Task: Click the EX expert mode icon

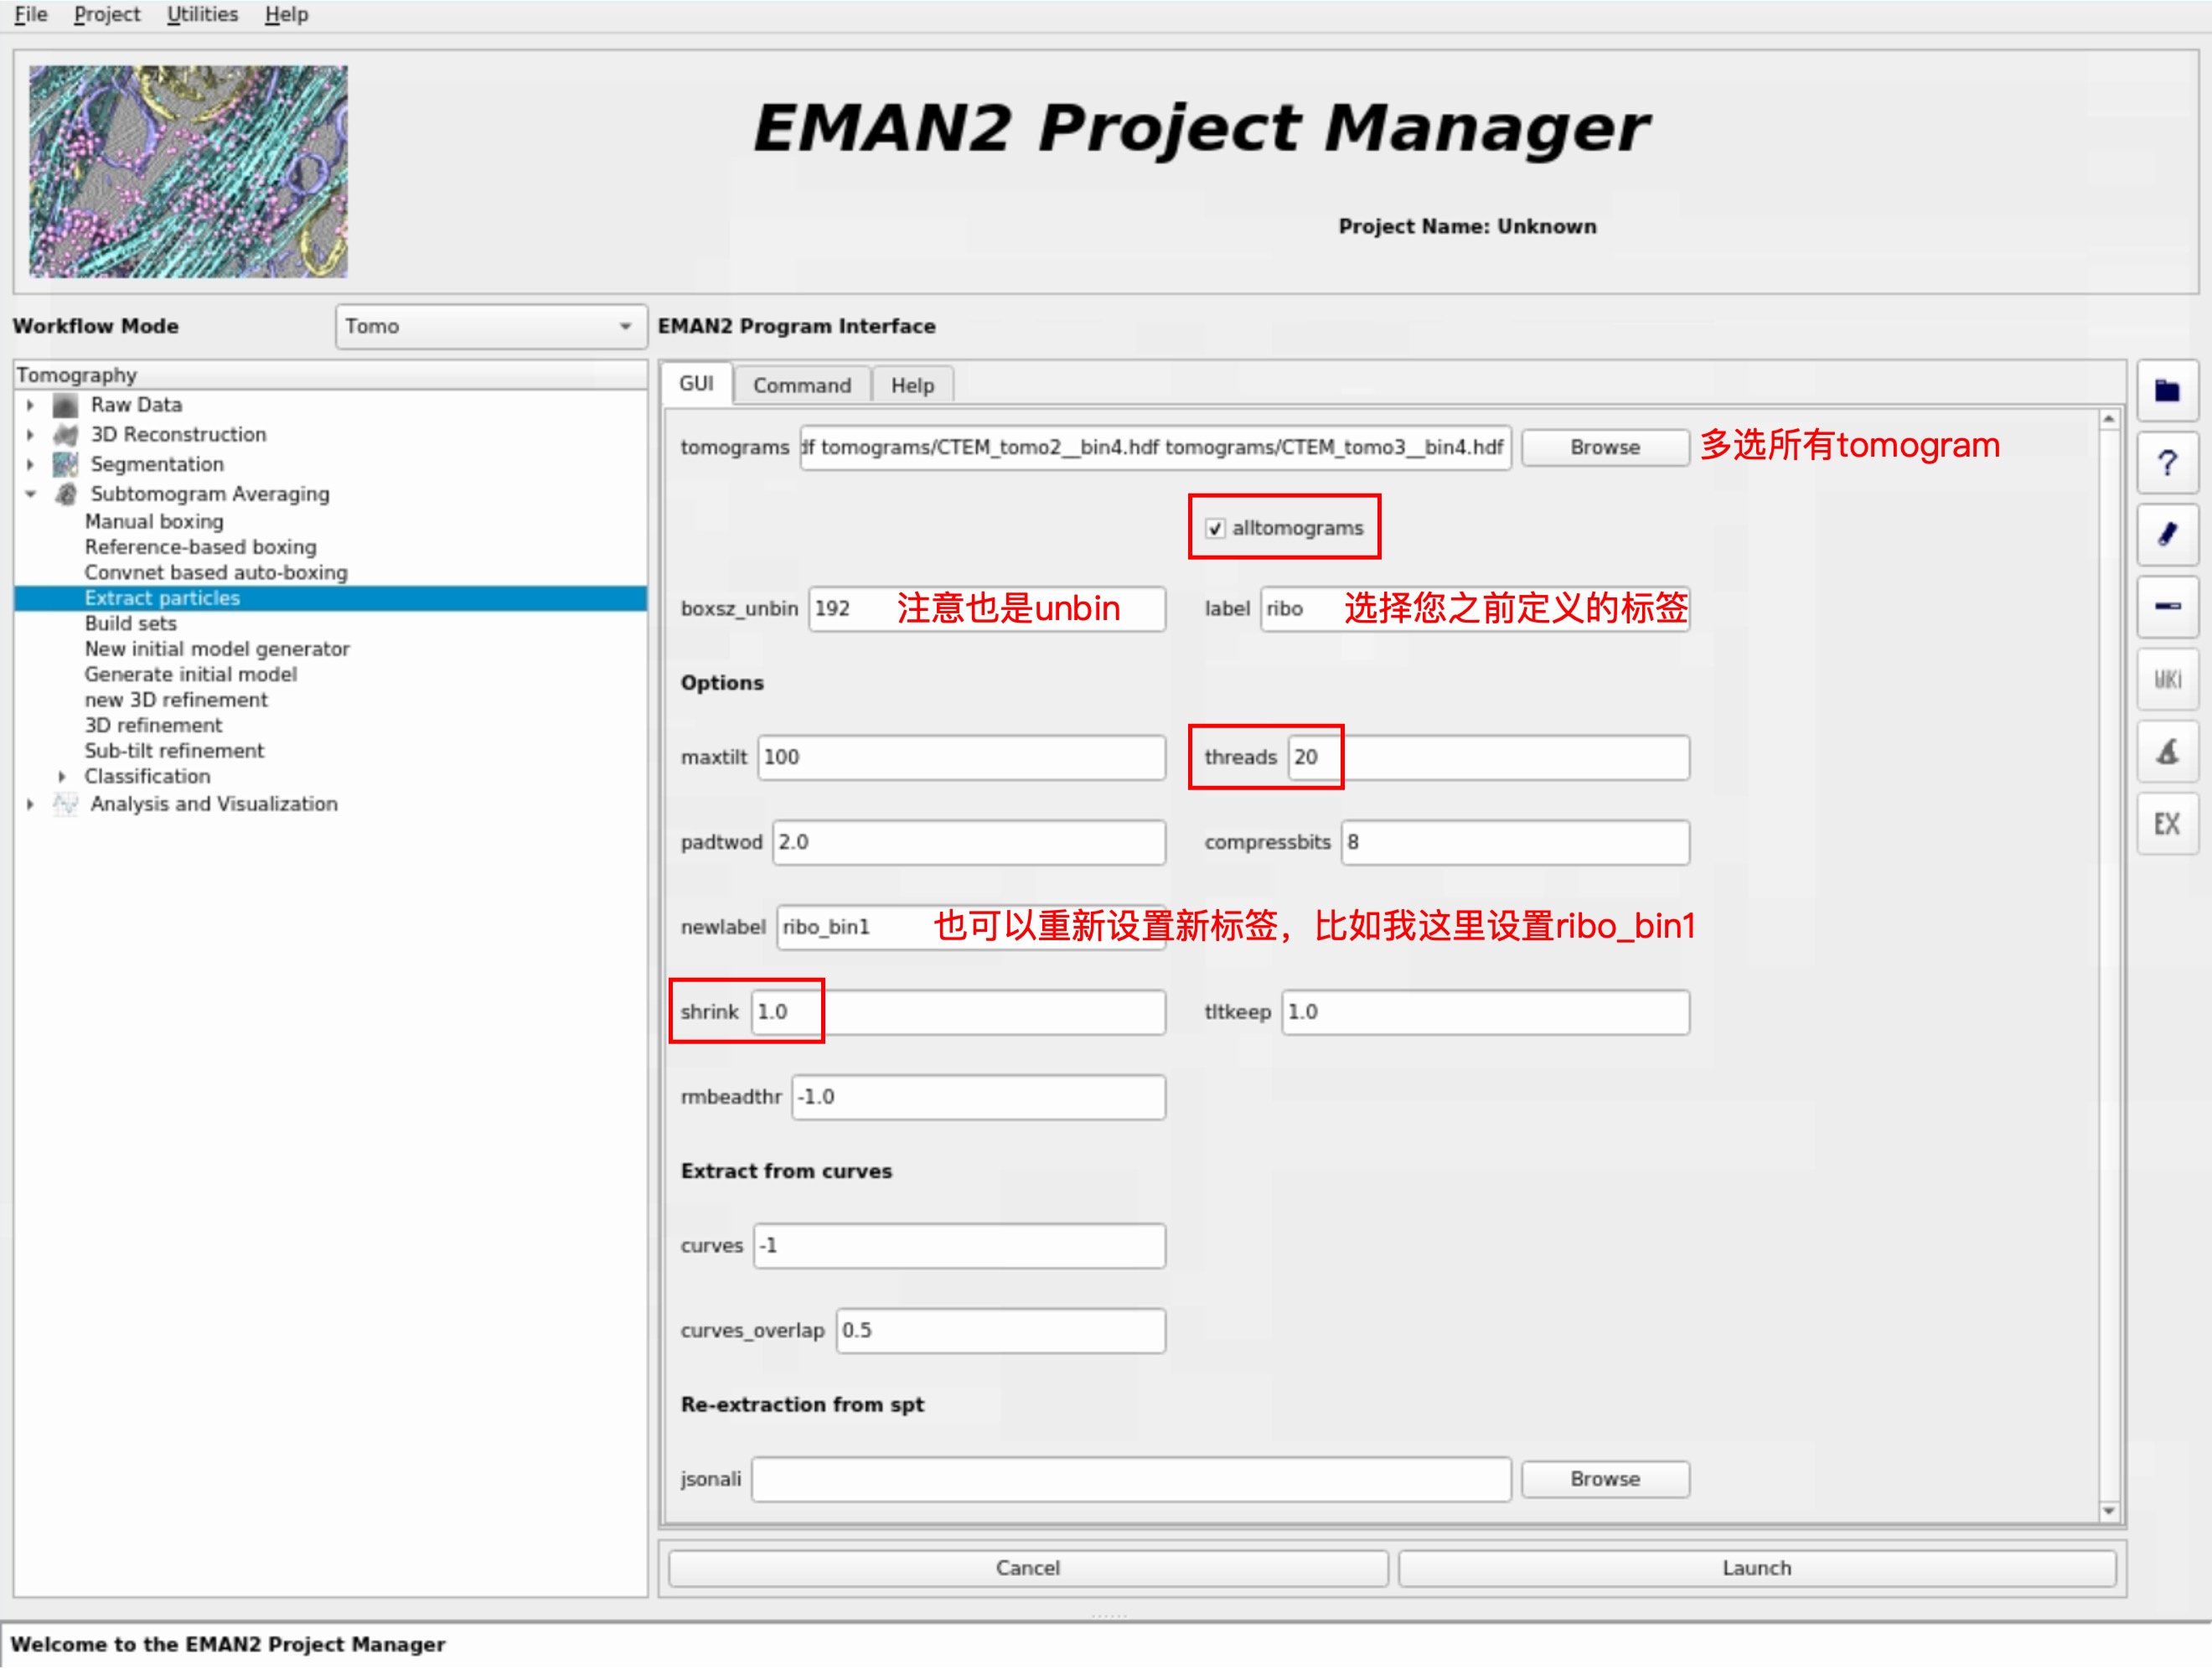Action: [2167, 824]
